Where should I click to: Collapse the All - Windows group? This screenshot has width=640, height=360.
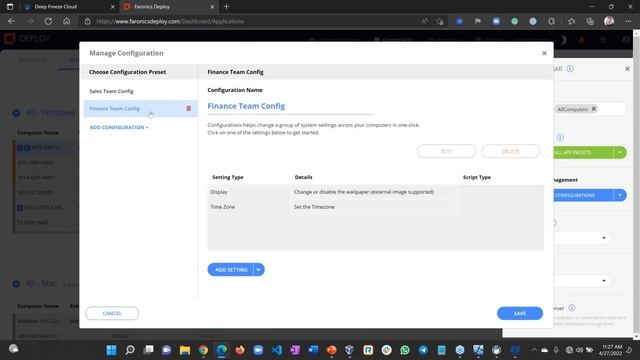point(16,113)
